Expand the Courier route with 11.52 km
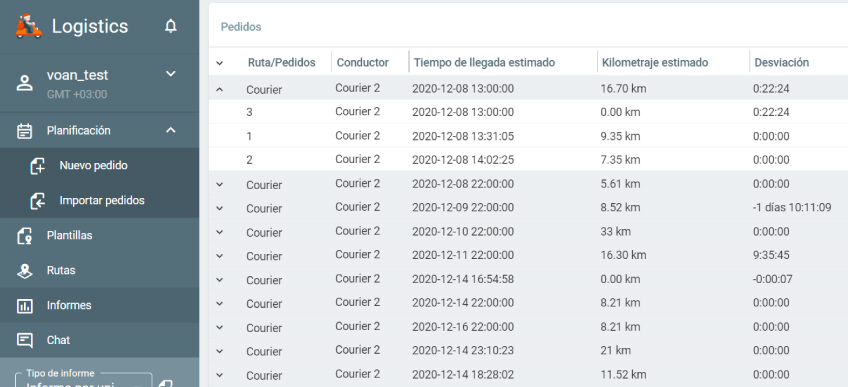Viewport: 848px width, 387px height. coord(220,375)
